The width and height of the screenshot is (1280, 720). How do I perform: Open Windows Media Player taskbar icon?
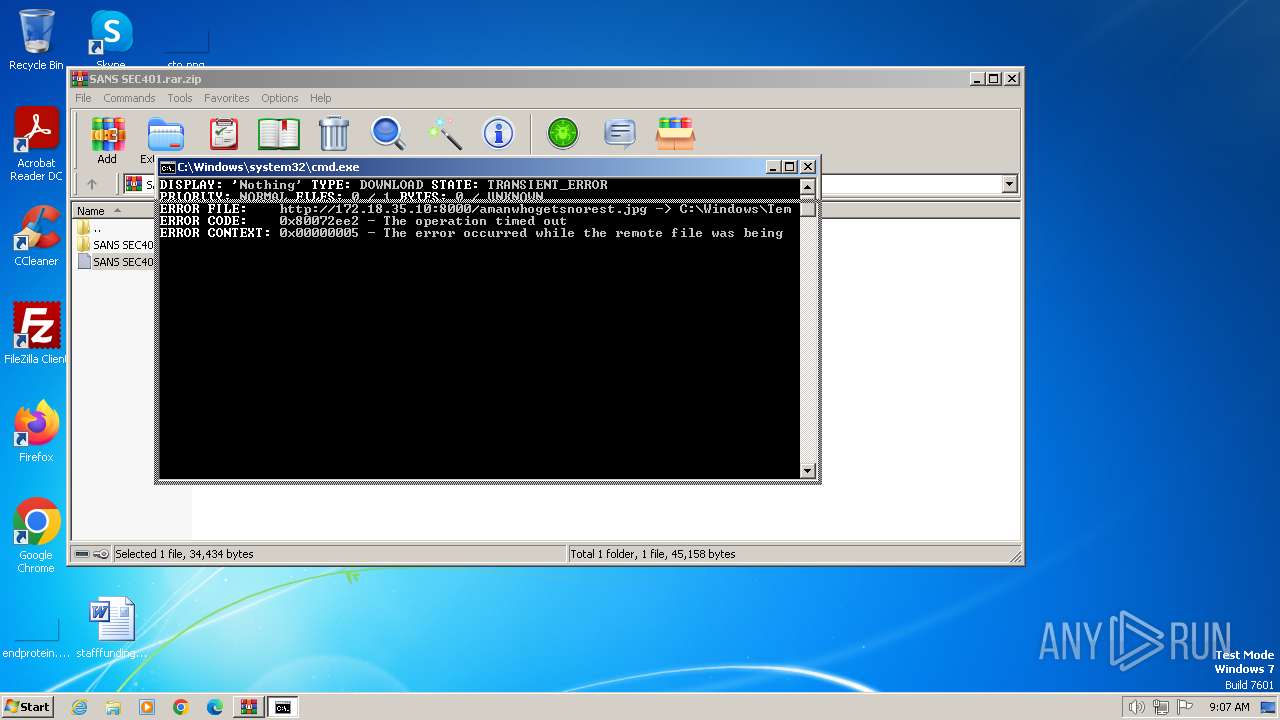[x=147, y=707]
